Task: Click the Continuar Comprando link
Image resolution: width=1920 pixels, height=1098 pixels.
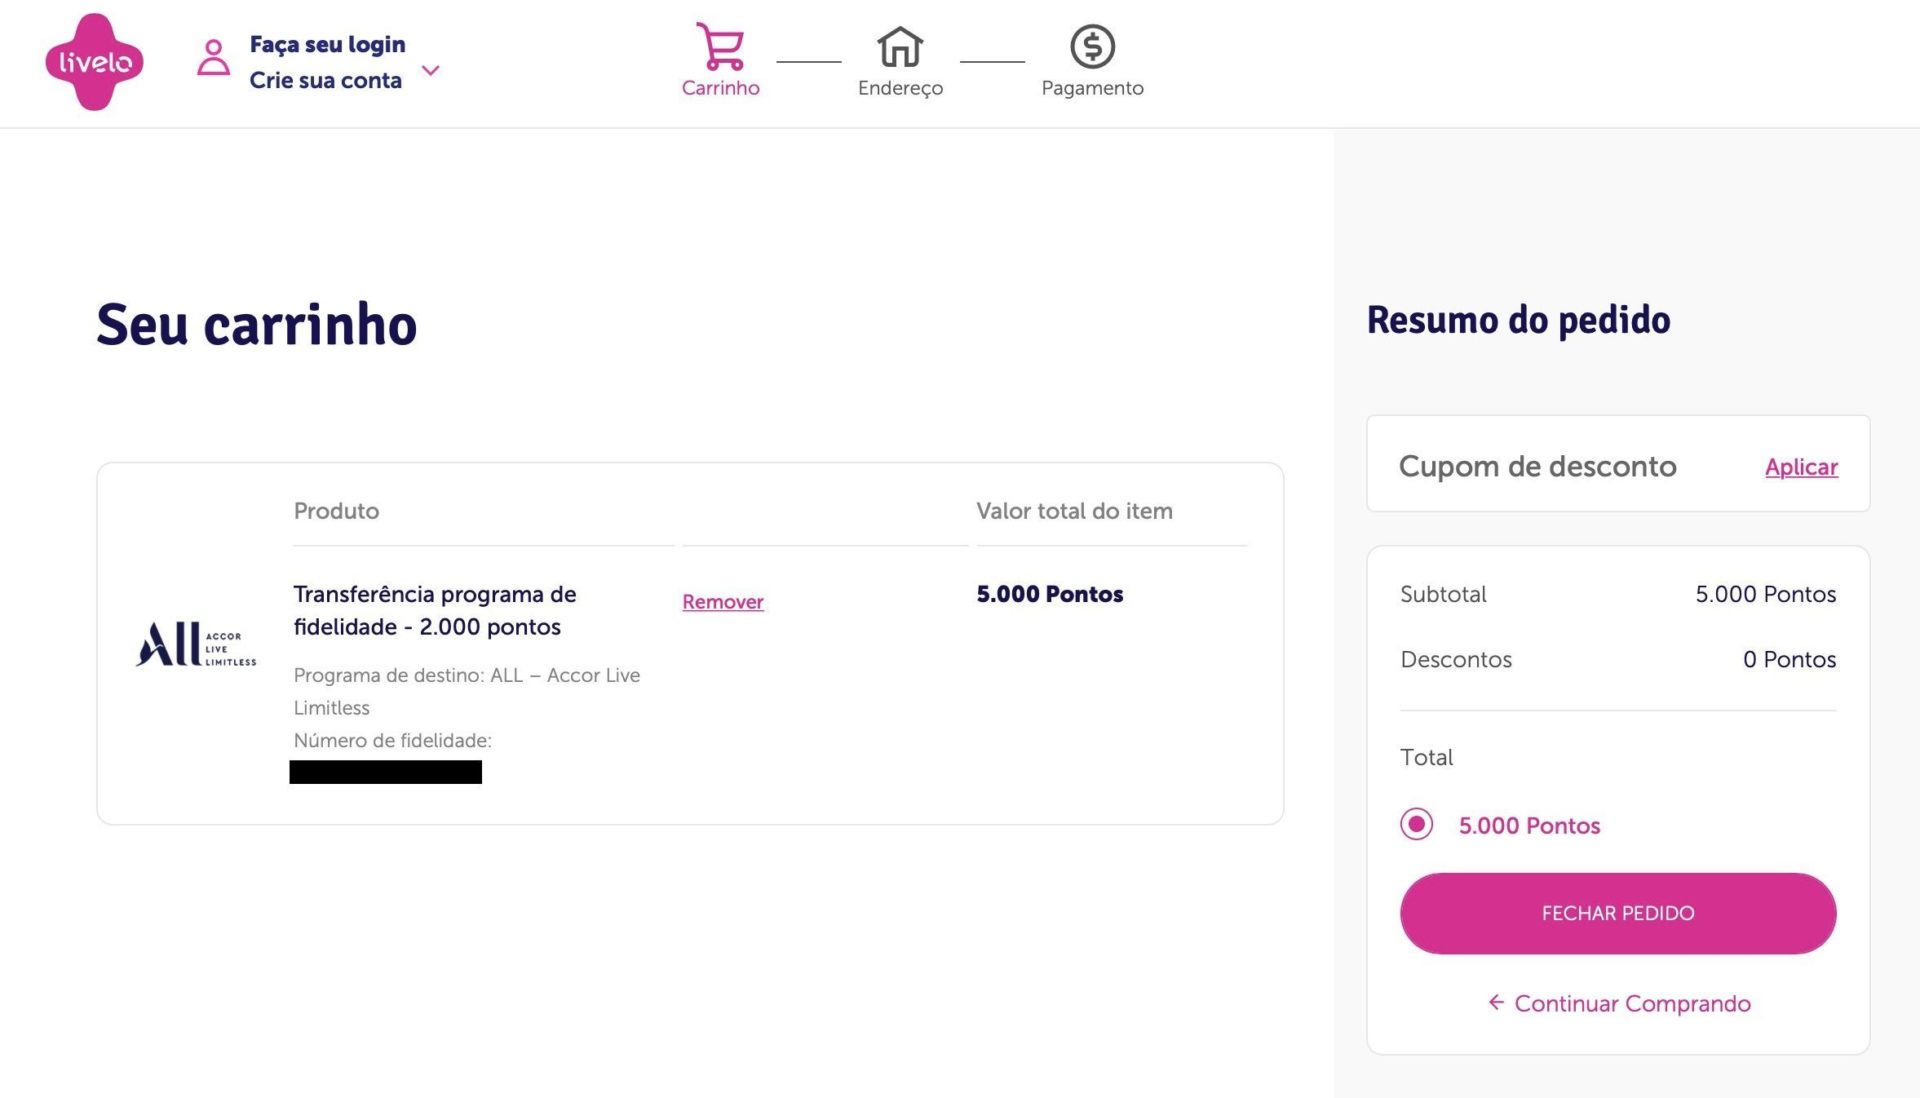Action: (x=1632, y=1003)
